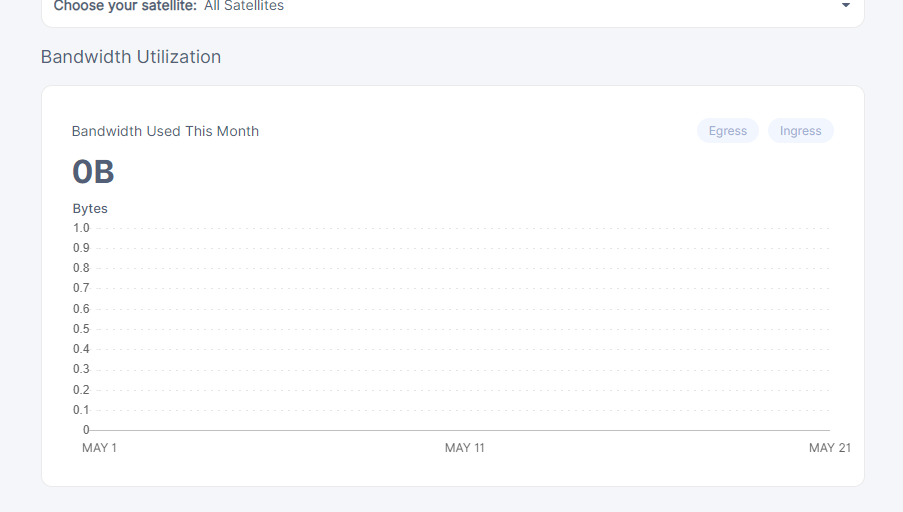Click the Bytes axis unit label
The height and width of the screenshot is (512, 903).
(x=90, y=208)
